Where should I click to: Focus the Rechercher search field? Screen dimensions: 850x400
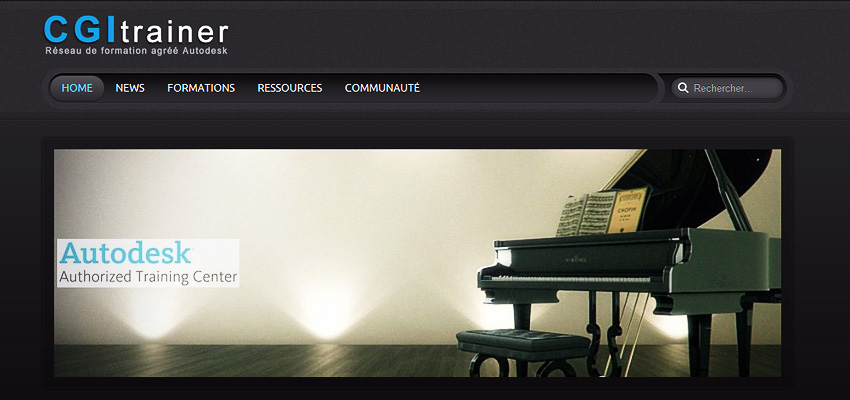(727, 88)
